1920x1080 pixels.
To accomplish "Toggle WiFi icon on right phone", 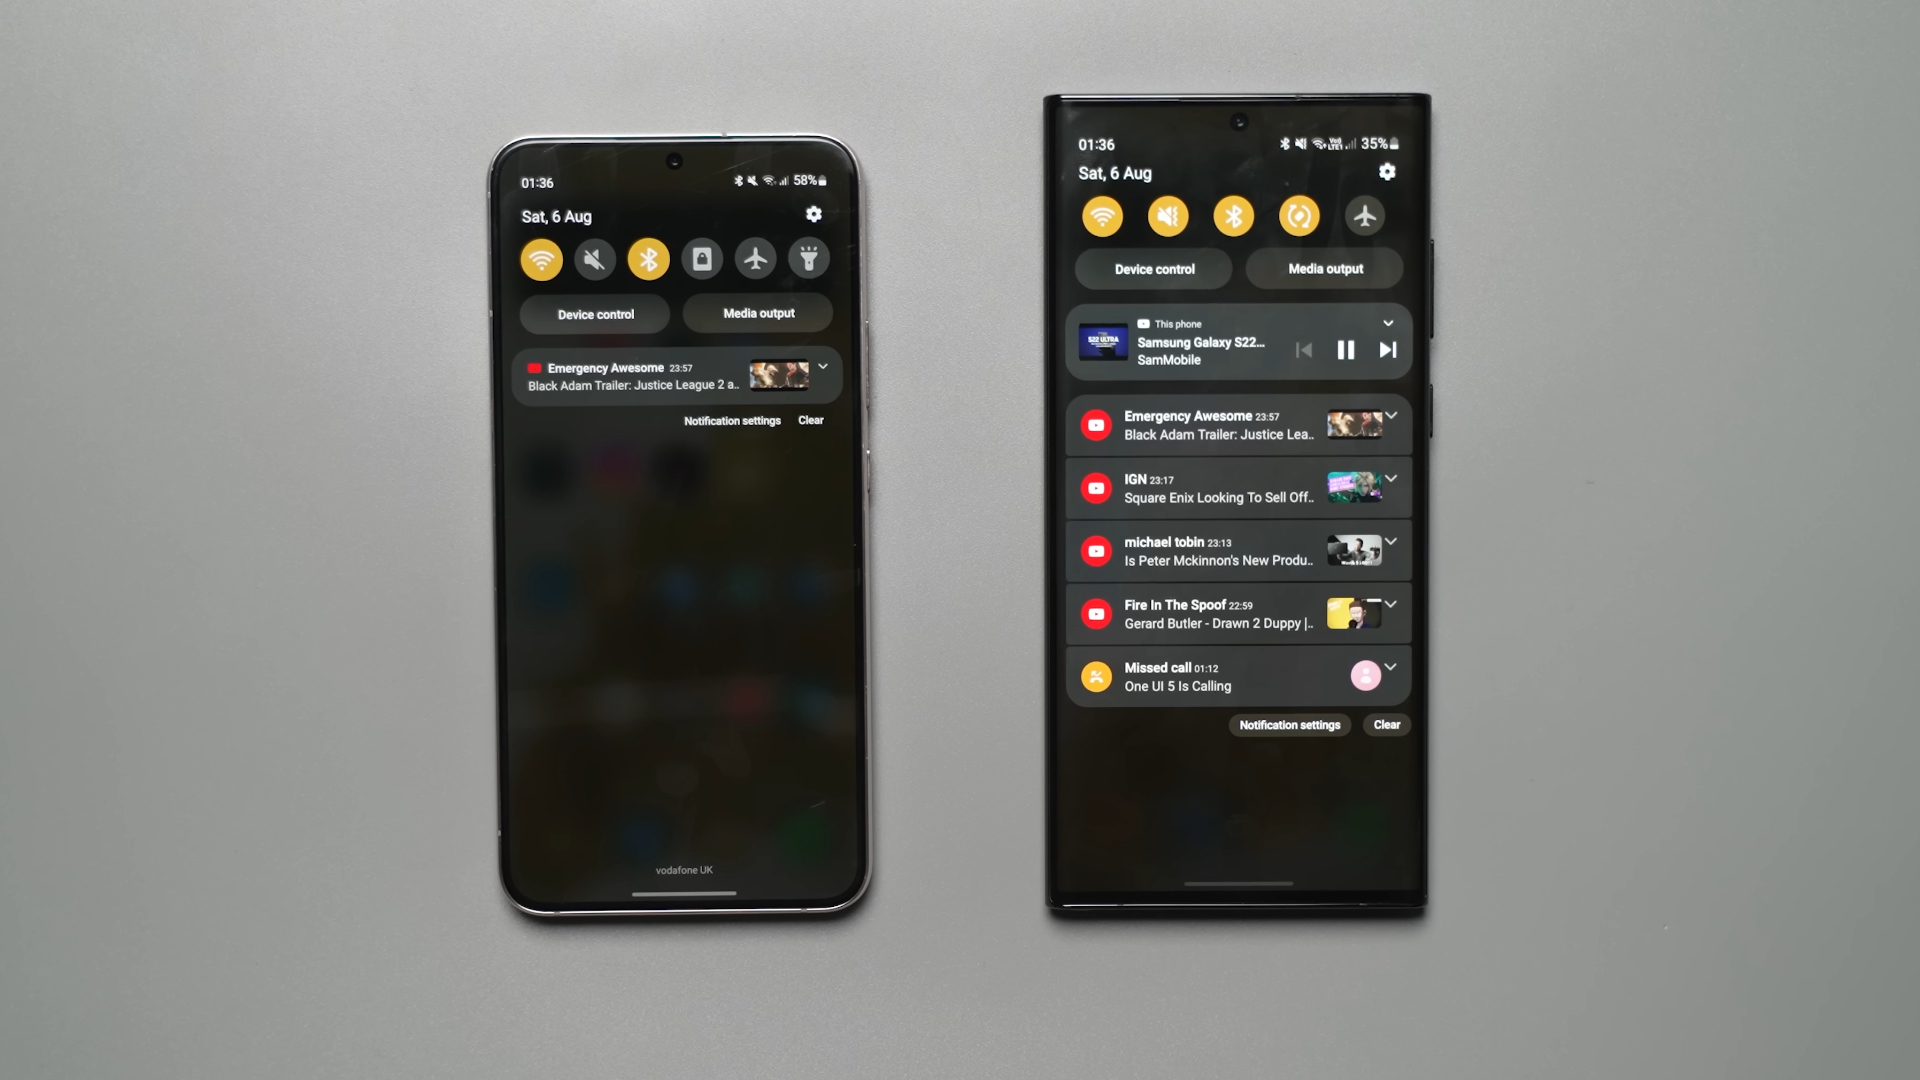I will coord(1101,215).
